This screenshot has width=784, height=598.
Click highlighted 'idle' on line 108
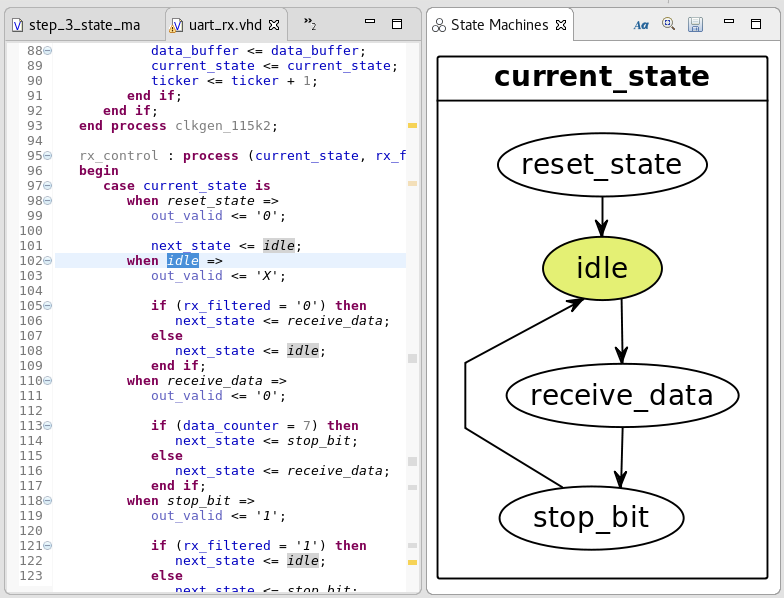click(x=302, y=350)
